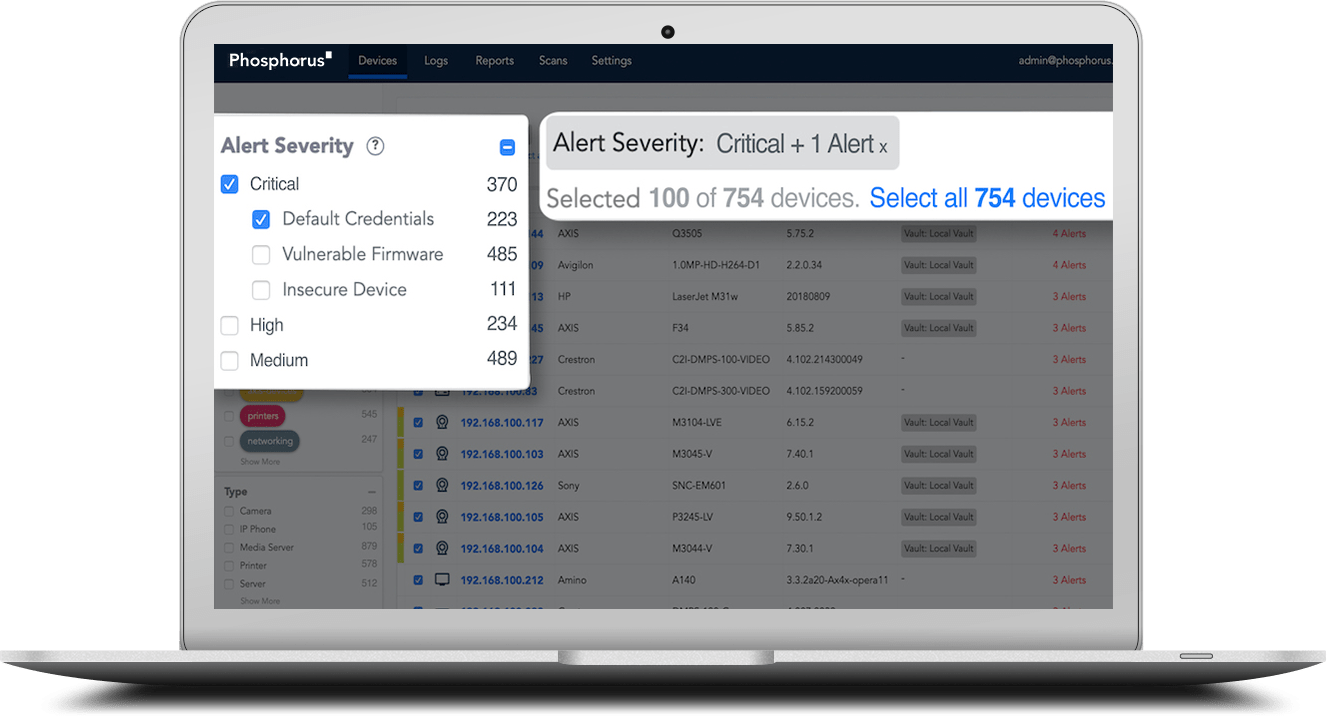
Task: Select the printers tag pill
Action: click(x=263, y=415)
